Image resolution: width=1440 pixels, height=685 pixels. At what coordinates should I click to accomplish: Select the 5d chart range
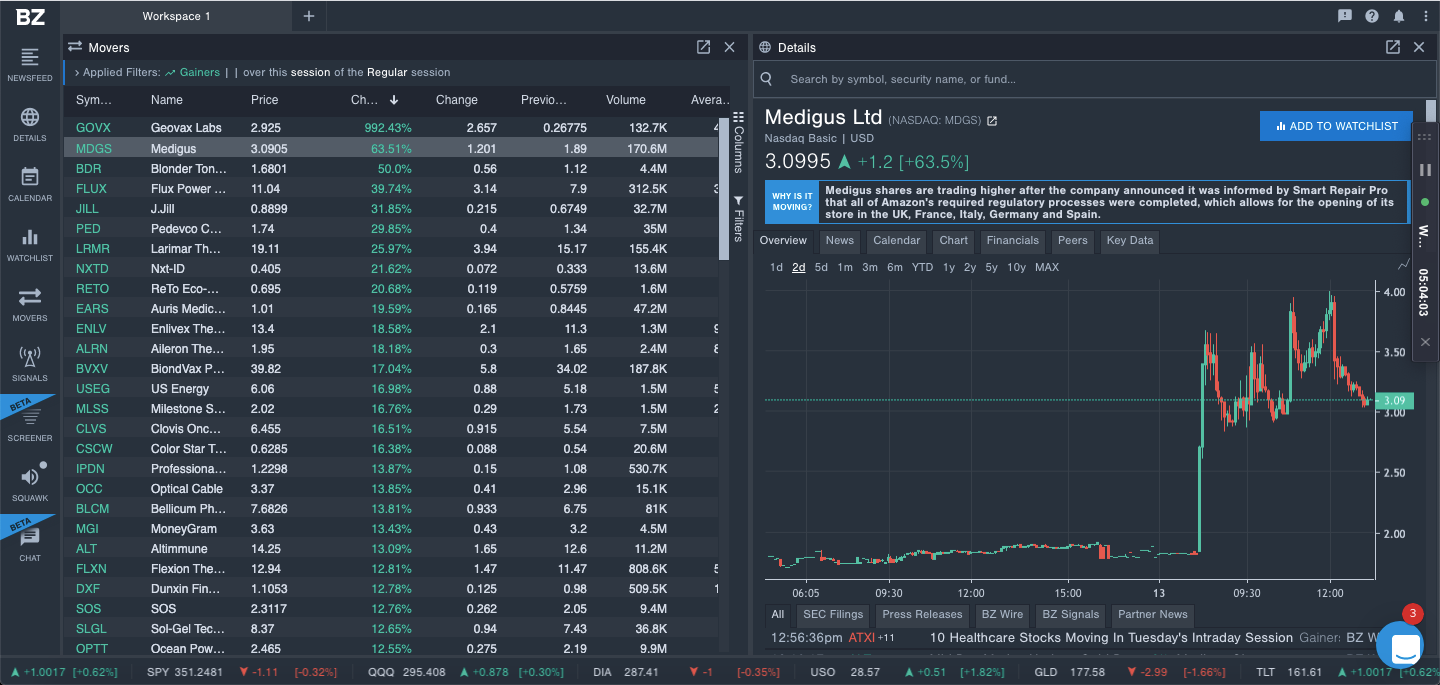(821, 267)
